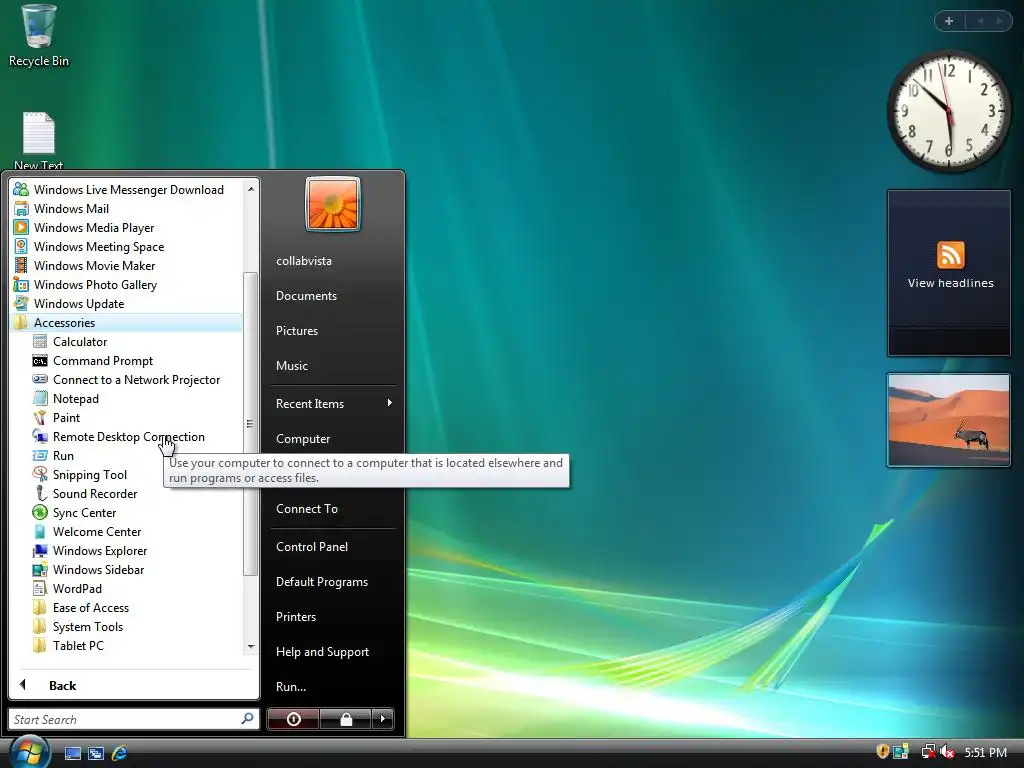This screenshot has width=1024, height=768.
Task: Lock the computer with the lock button
Action: 346,719
